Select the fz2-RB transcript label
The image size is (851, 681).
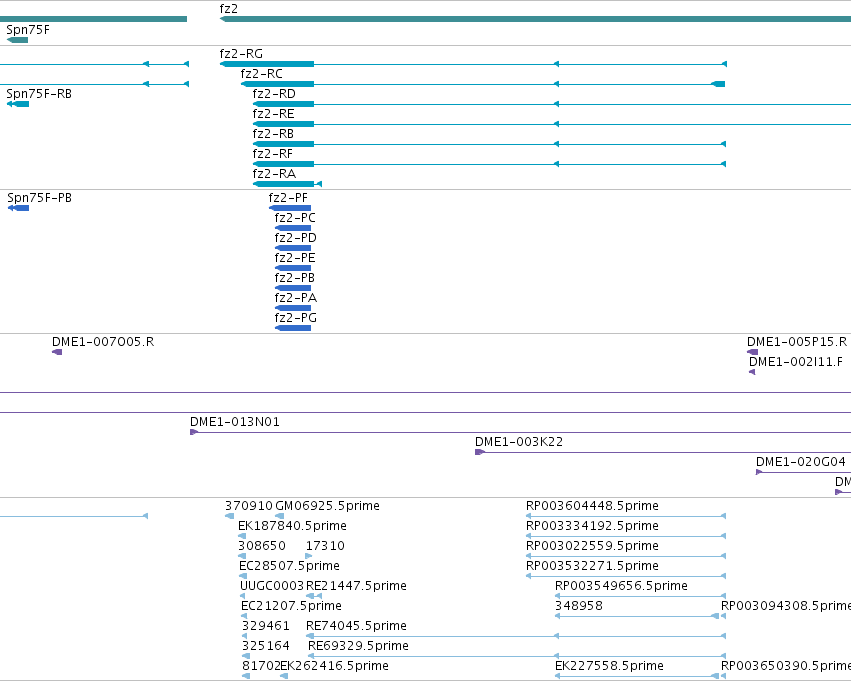pyautogui.click(x=274, y=134)
